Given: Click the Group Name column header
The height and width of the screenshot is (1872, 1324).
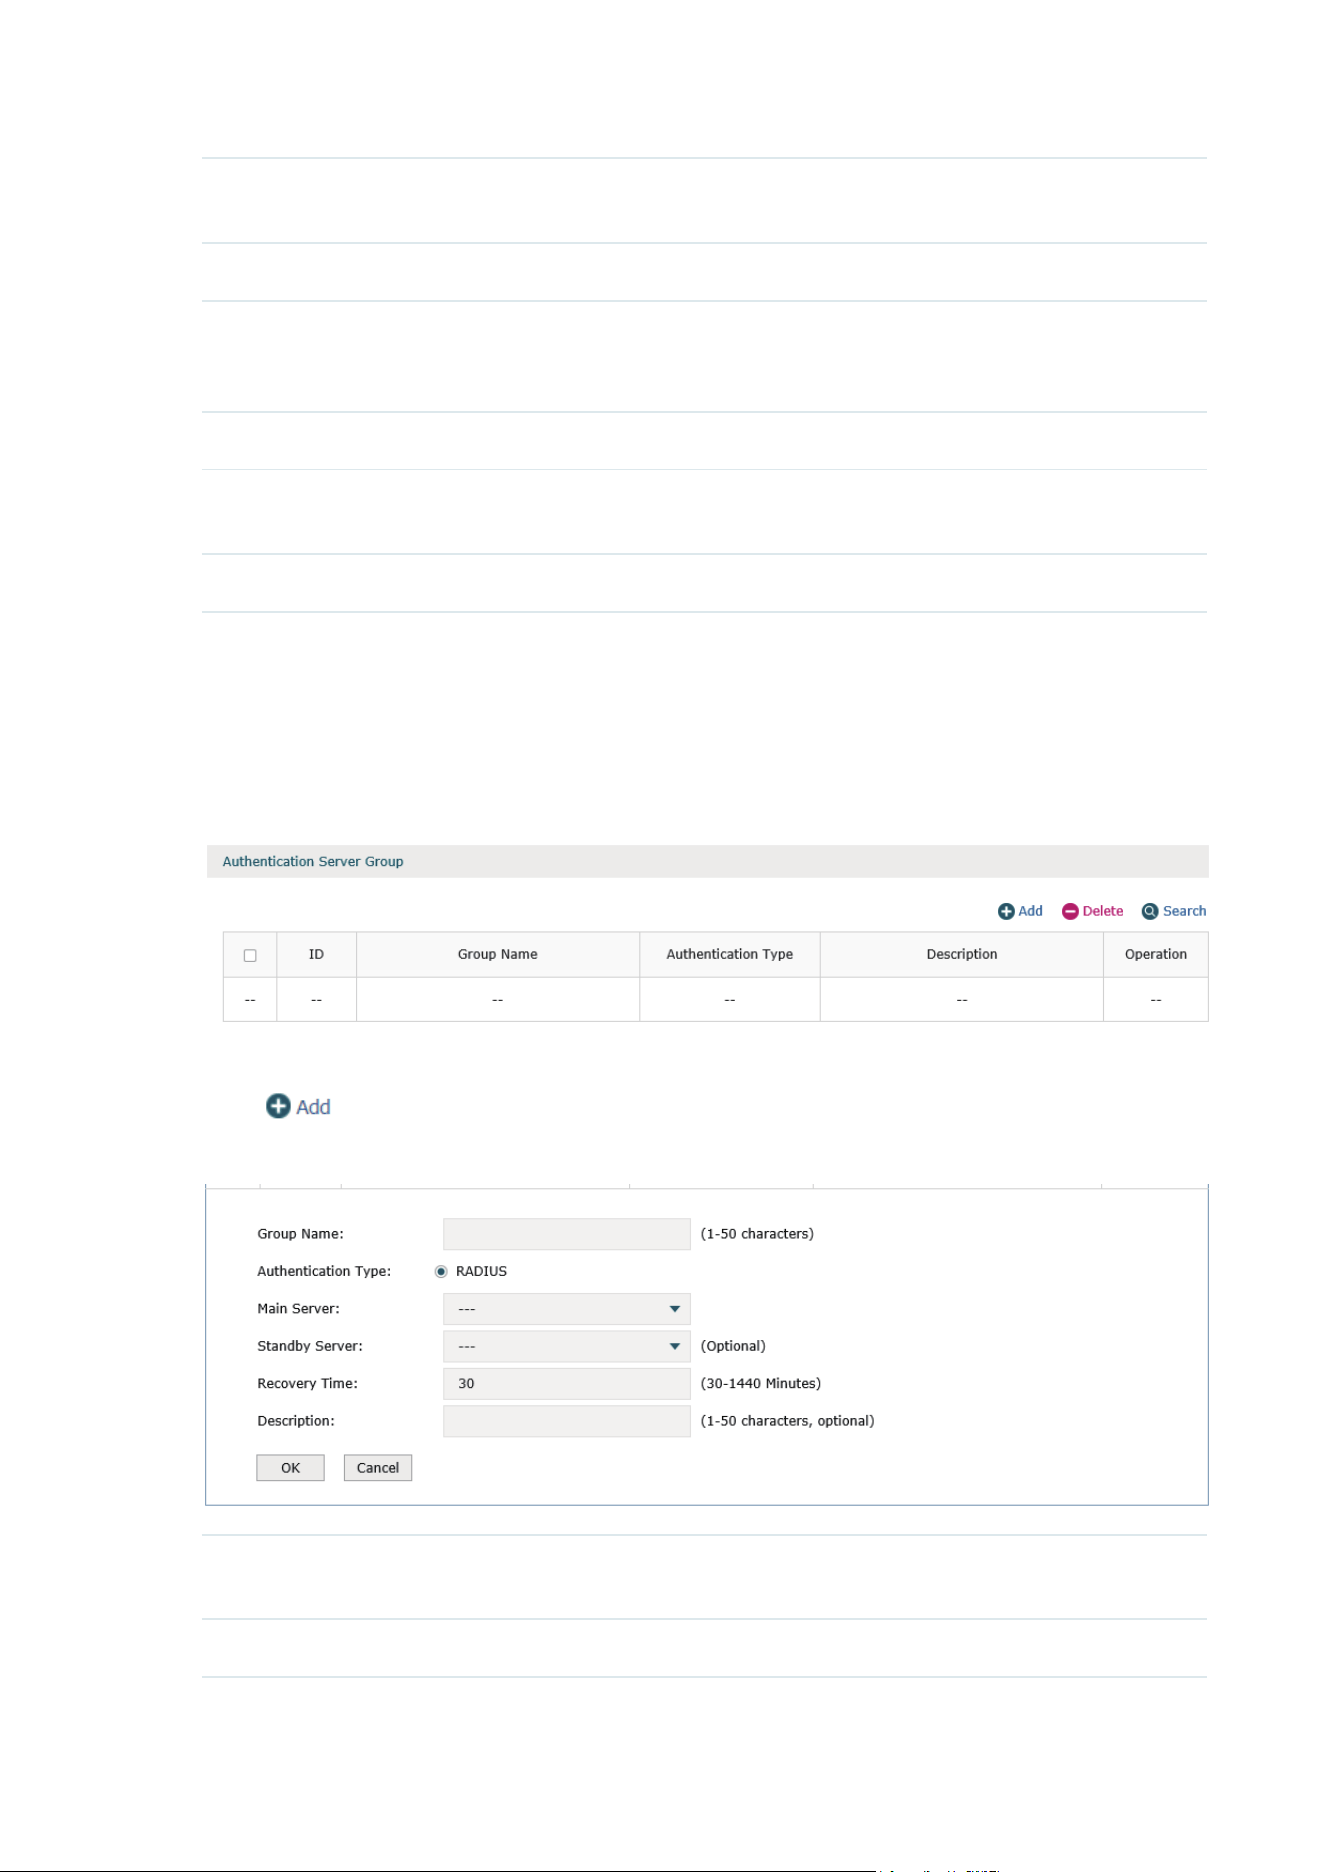Looking at the screenshot, I should pyautogui.click(x=498, y=954).
